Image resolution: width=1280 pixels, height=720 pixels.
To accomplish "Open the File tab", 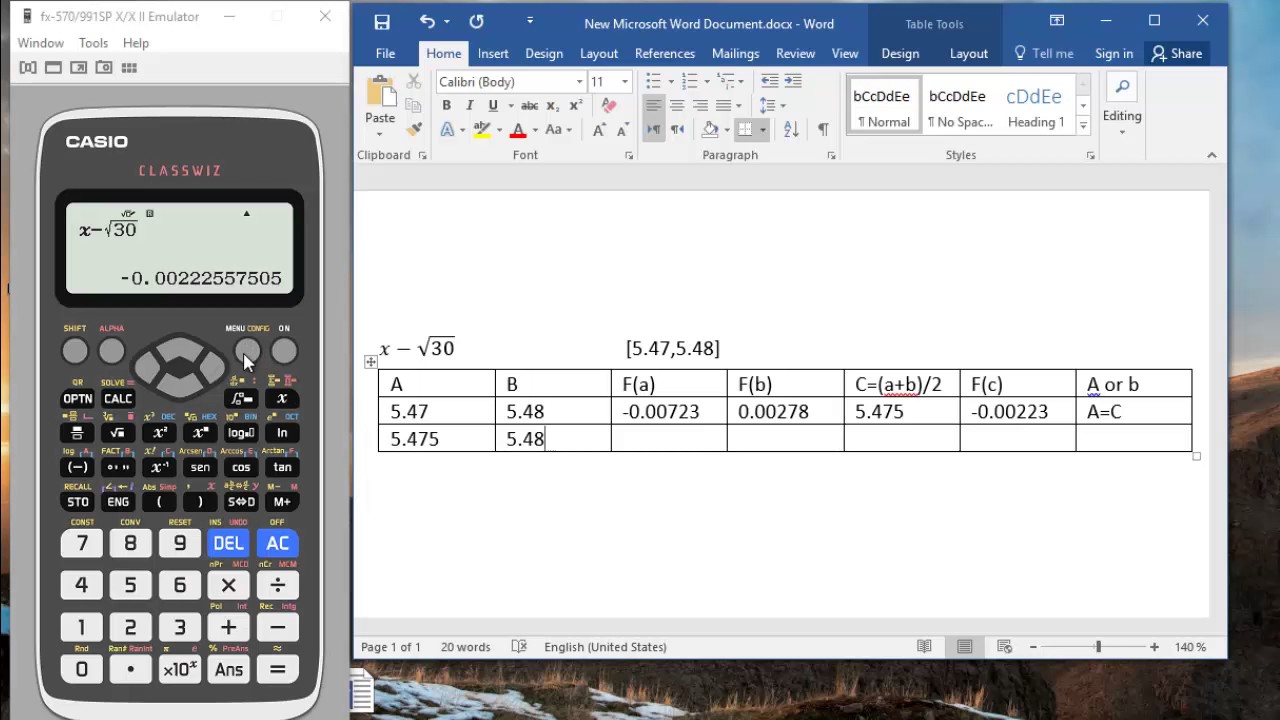I will point(385,53).
